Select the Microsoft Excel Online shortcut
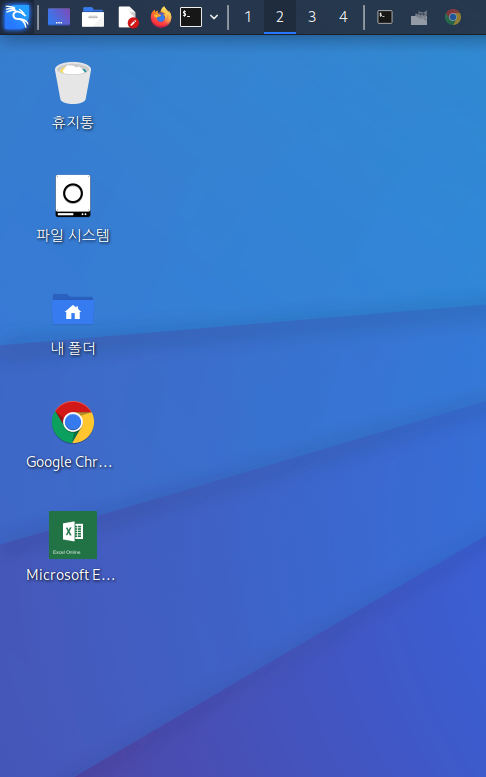This screenshot has width=486, height=777. 73,535
